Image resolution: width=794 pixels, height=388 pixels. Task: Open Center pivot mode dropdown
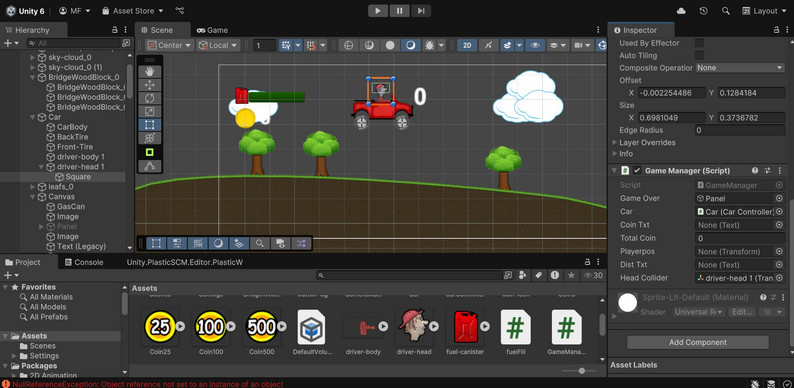point(170,45)
